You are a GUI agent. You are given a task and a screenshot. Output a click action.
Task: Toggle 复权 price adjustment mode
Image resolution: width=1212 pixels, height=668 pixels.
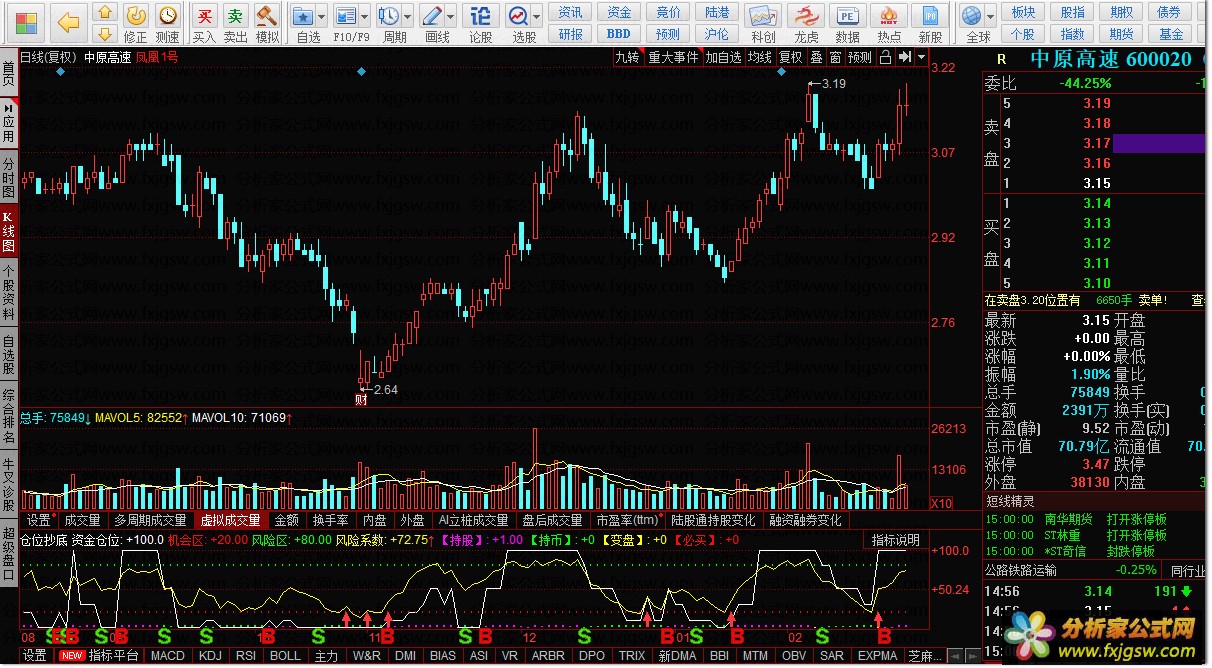click(791, 57)
